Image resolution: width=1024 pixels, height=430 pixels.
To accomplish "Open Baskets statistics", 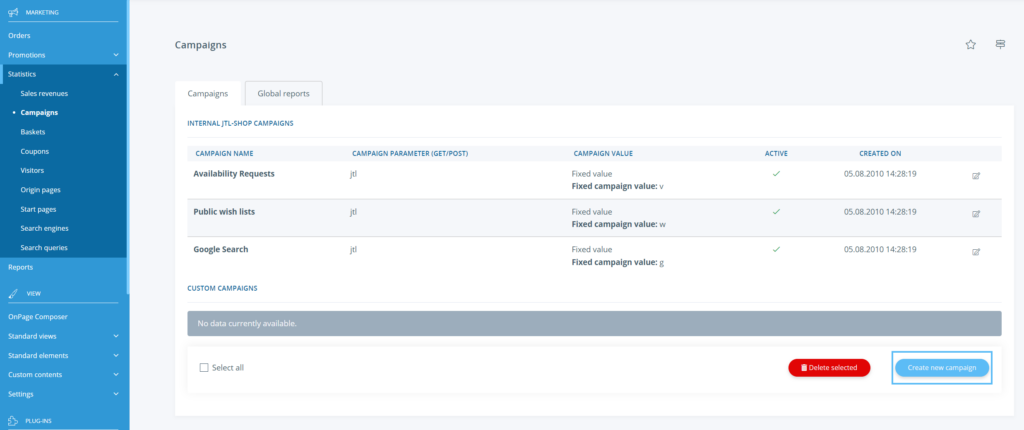I will (33, 132).
